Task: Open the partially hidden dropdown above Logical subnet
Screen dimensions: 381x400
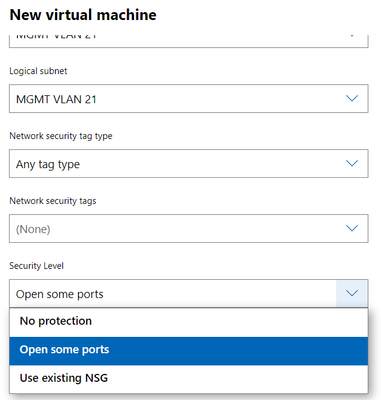Action: (189, 41)
